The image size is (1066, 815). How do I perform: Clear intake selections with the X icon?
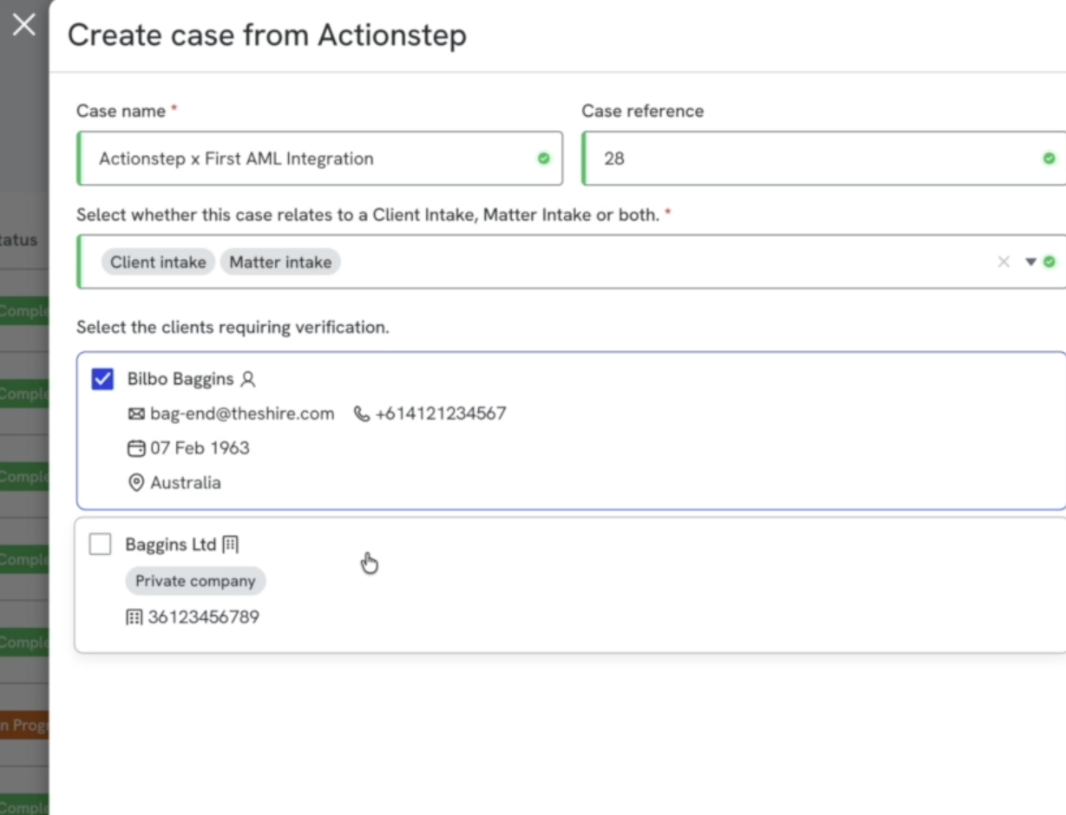click(1003, 262)
